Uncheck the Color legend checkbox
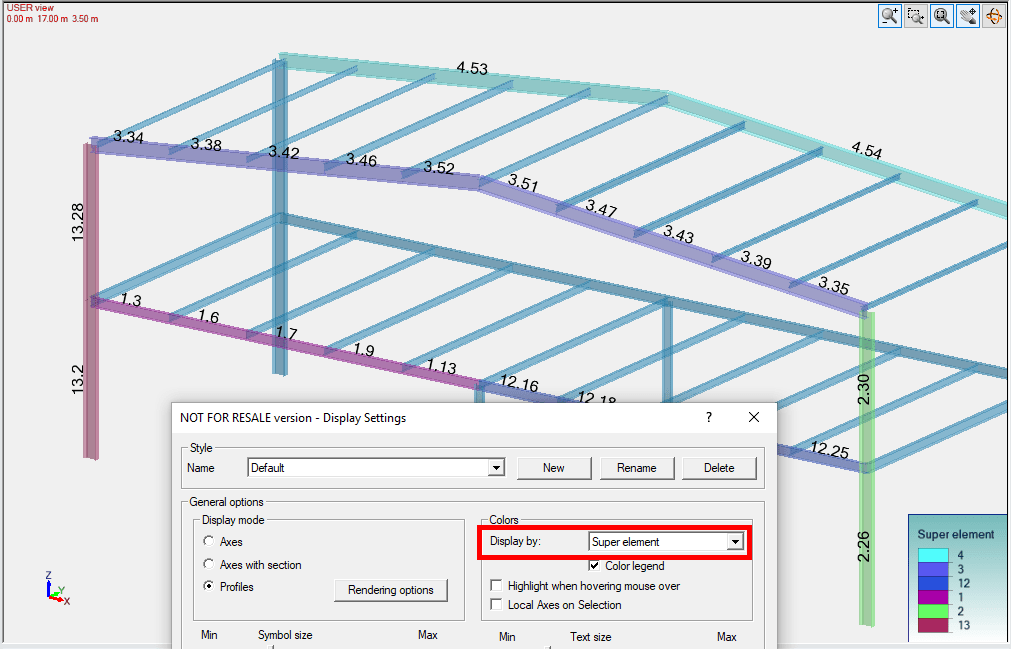This screenshot has width=1011, height=649. tap(595, 566)
